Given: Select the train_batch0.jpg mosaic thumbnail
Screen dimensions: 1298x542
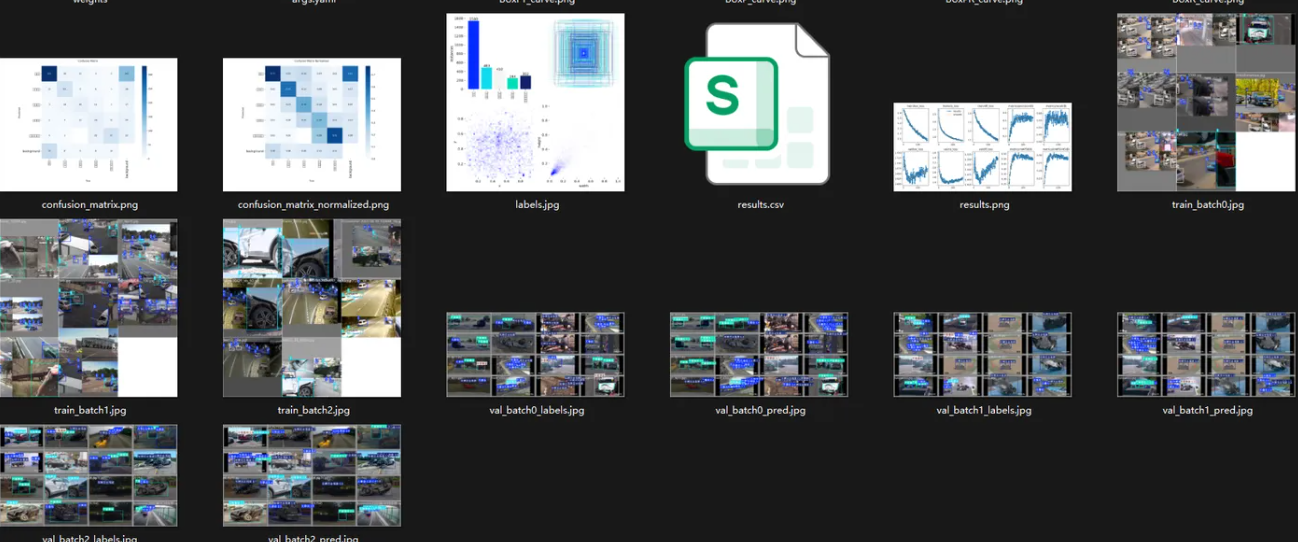Looking at the screenshot, I should 1205,102.
